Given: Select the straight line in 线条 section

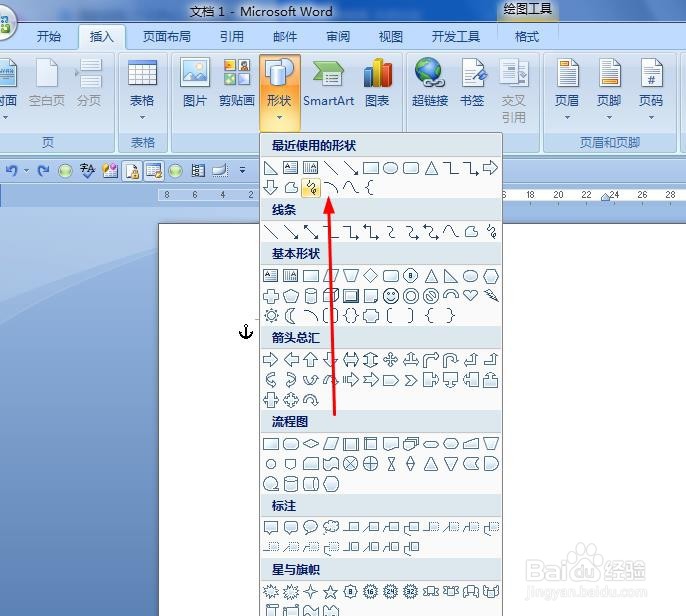Looking at the screenshot, I should 271,231.
